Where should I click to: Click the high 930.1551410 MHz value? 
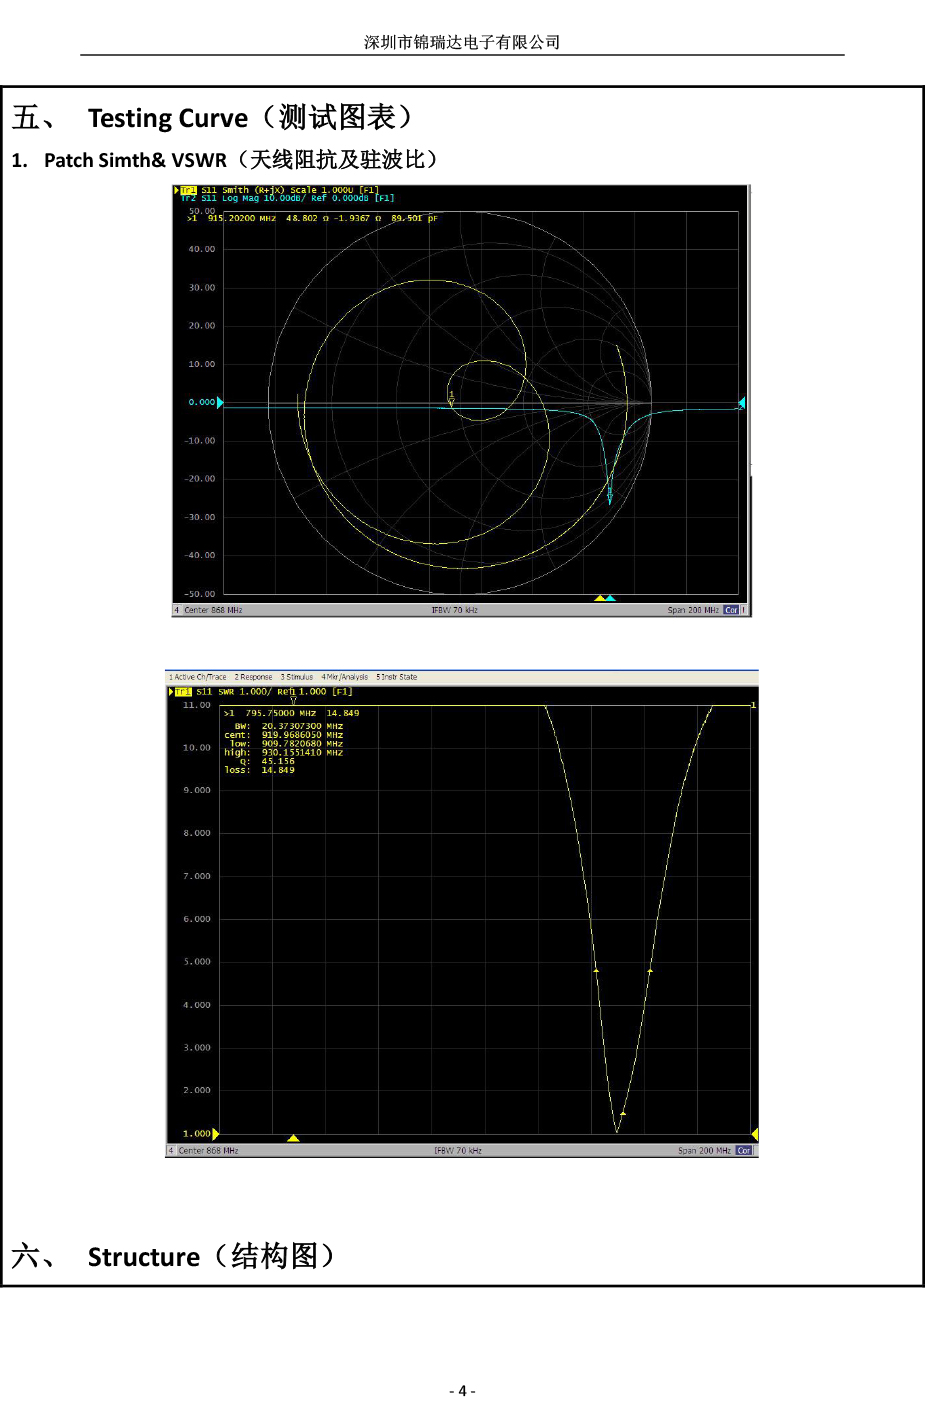click(302, 753)
